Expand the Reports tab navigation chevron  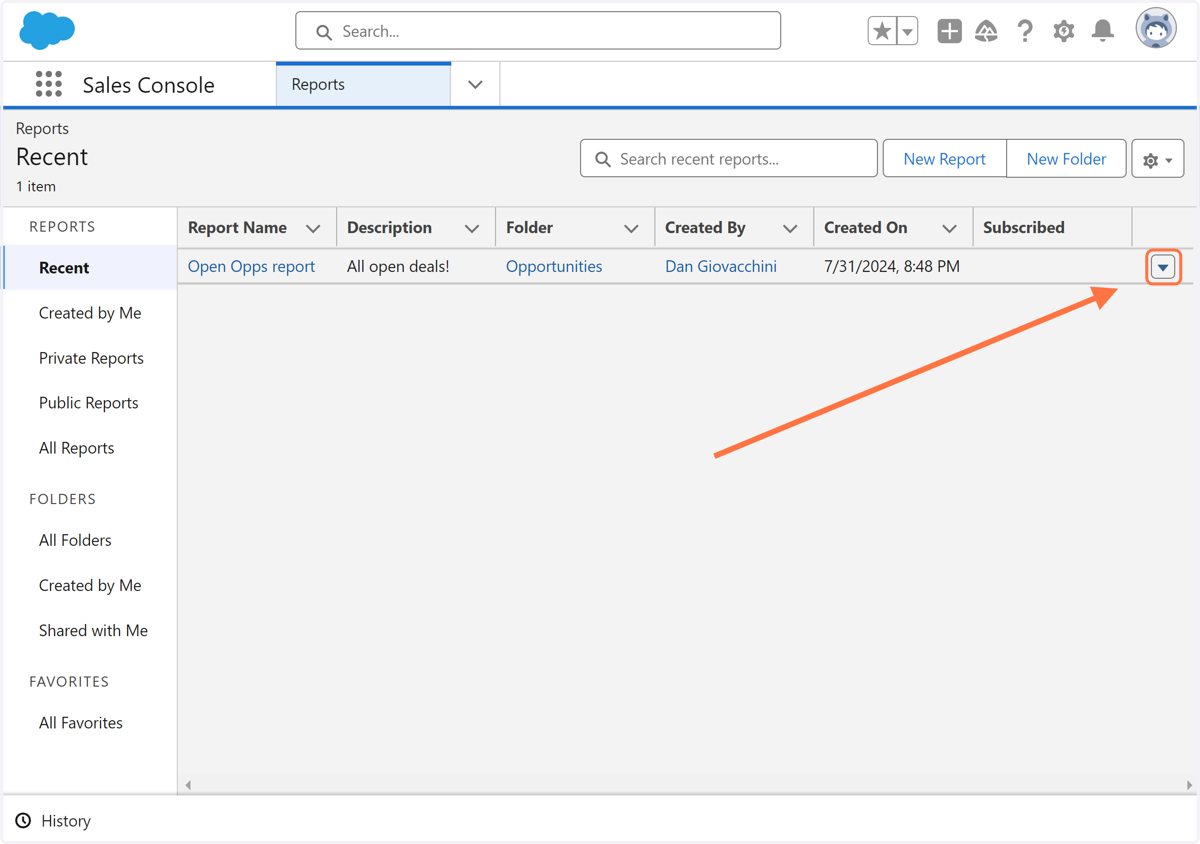click(475, 85)
